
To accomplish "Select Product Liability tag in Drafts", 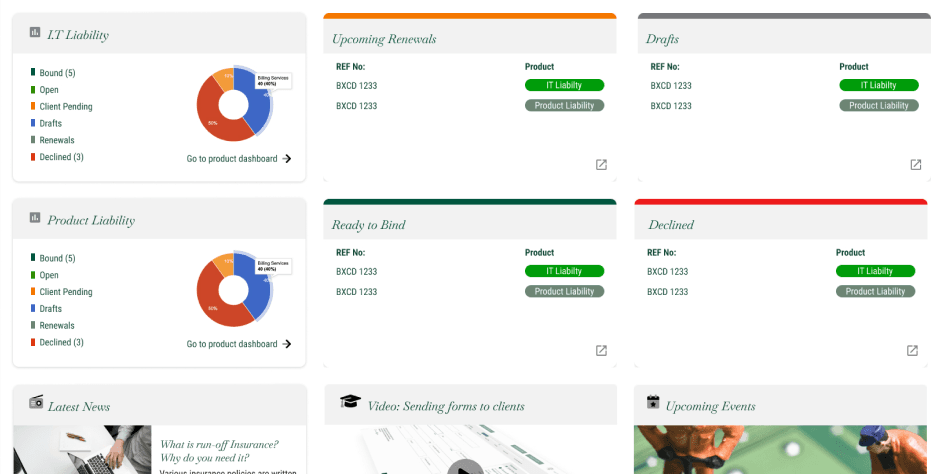I will click(x=879, y=106).
